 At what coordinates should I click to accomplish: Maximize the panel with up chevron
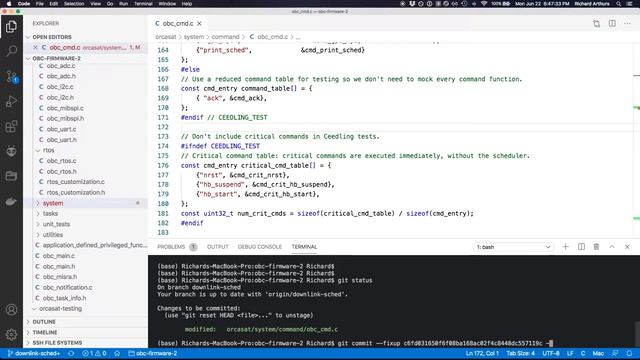[x=612, y=247]
